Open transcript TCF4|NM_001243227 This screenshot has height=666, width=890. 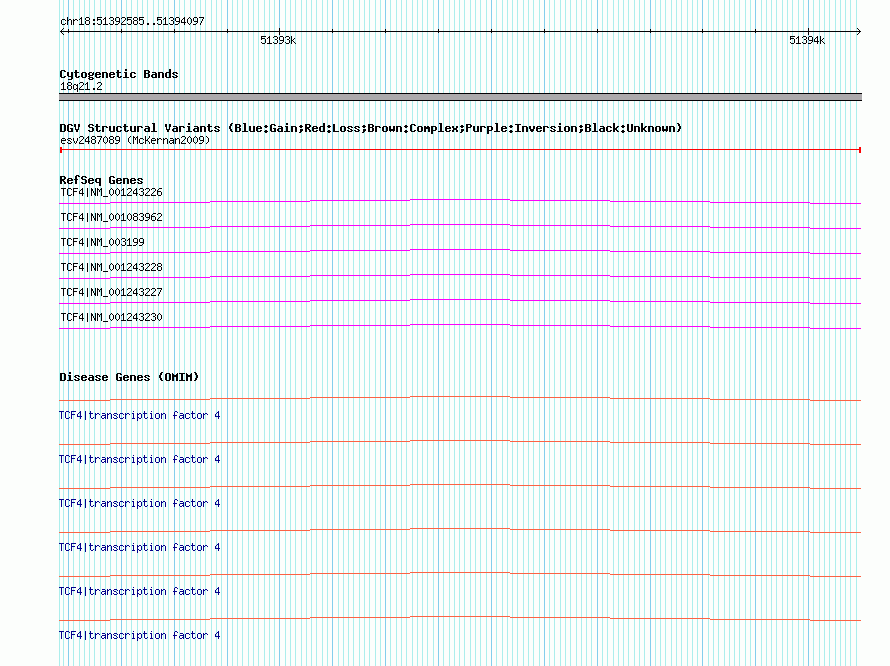[x=111, y=292]
